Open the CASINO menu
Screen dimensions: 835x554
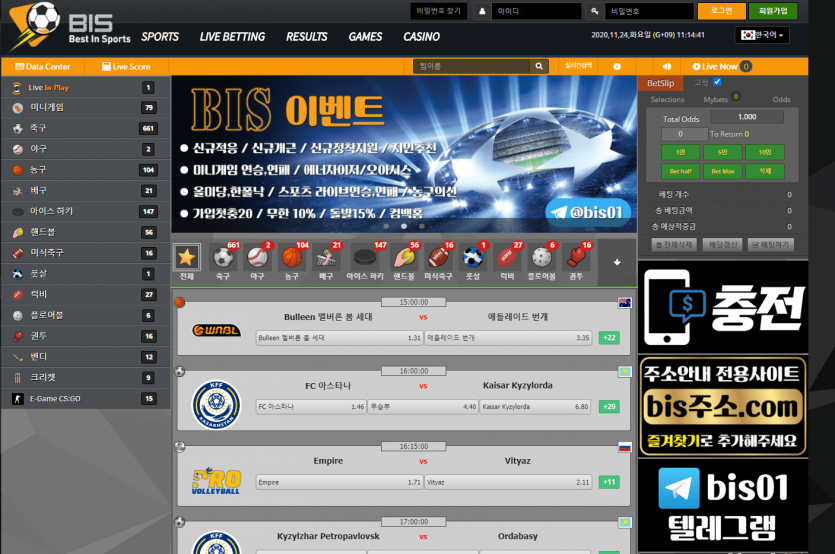point(421,37)
